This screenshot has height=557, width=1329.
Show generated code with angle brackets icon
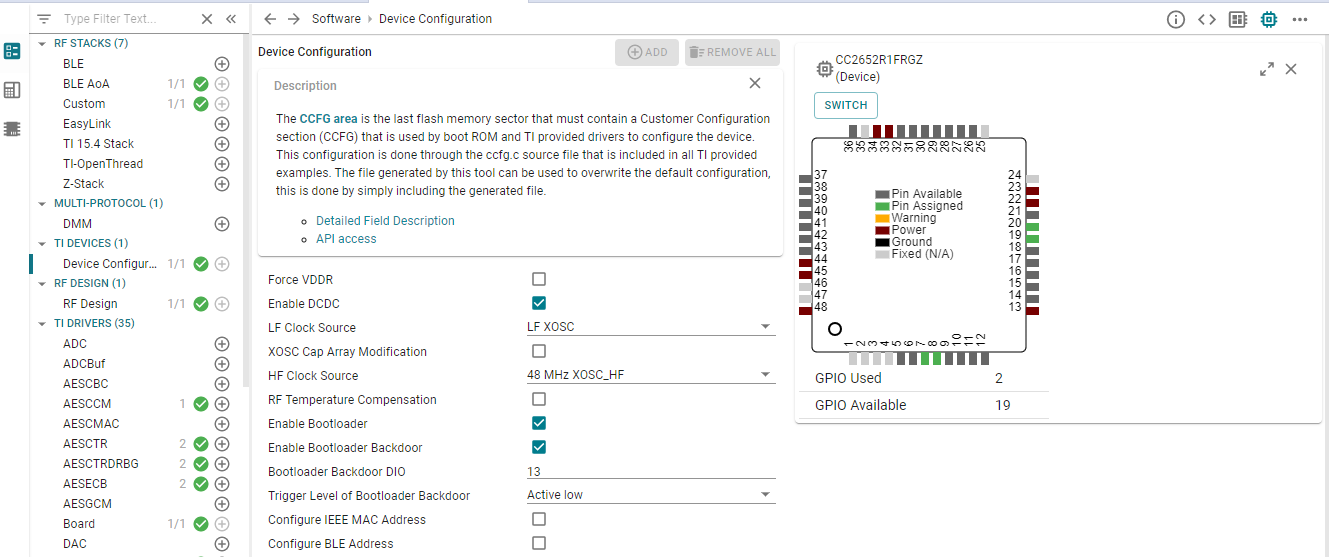[x=1207, y=19]
